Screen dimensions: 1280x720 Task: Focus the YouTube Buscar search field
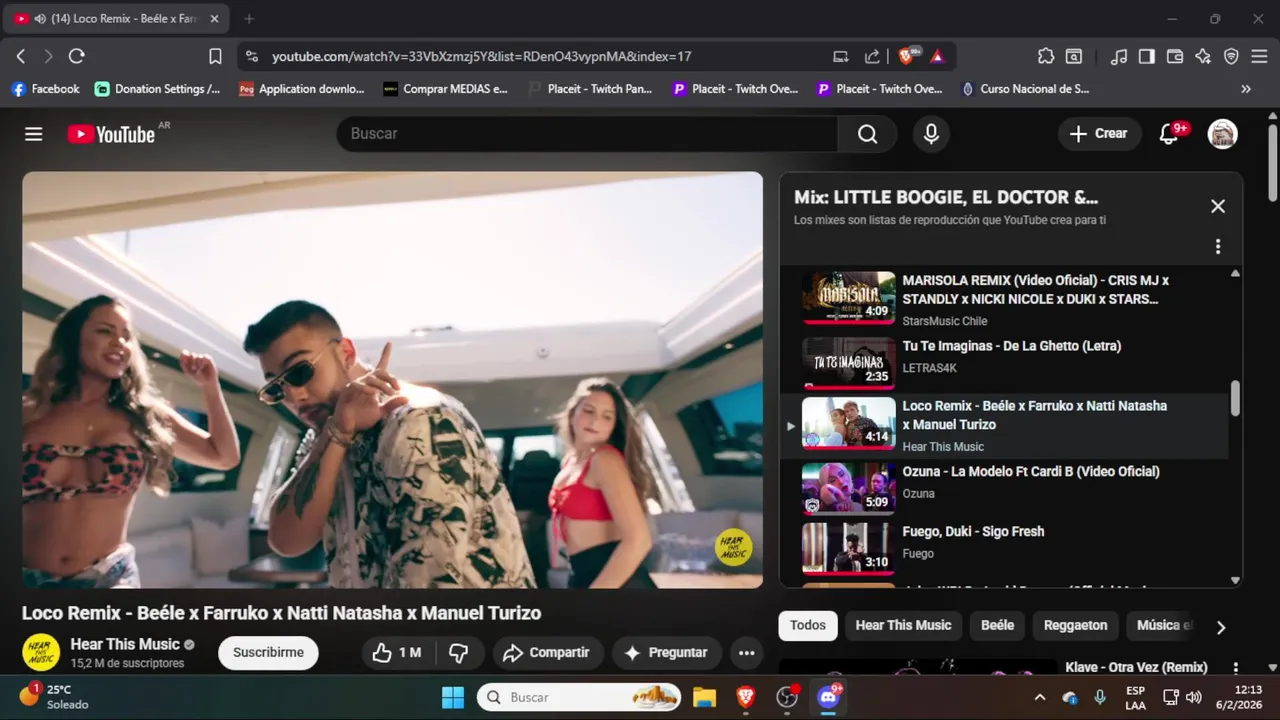tap(587, 134)
